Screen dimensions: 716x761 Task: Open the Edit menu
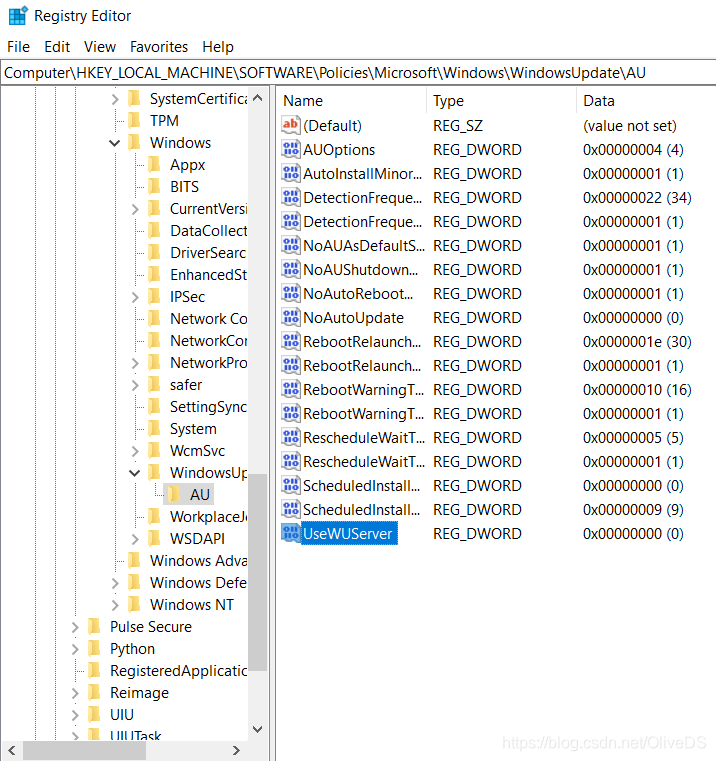point(57,47)
